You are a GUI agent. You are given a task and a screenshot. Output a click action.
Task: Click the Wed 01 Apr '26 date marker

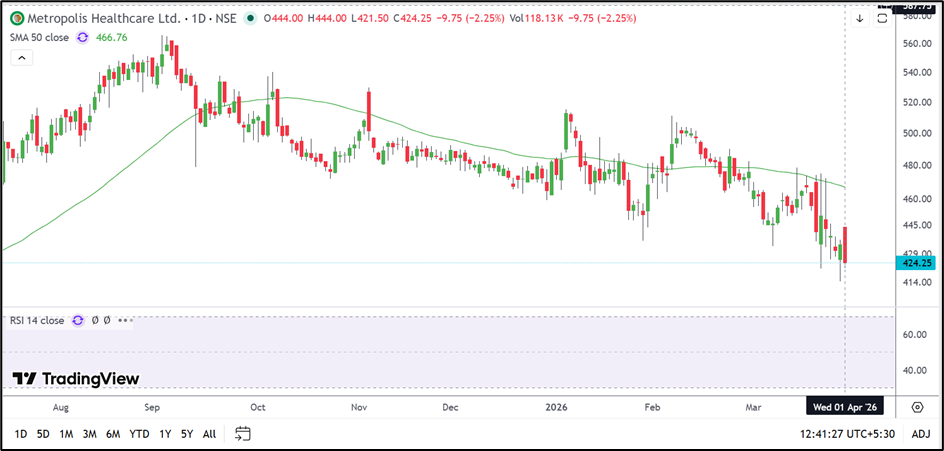tap(846, 407)
